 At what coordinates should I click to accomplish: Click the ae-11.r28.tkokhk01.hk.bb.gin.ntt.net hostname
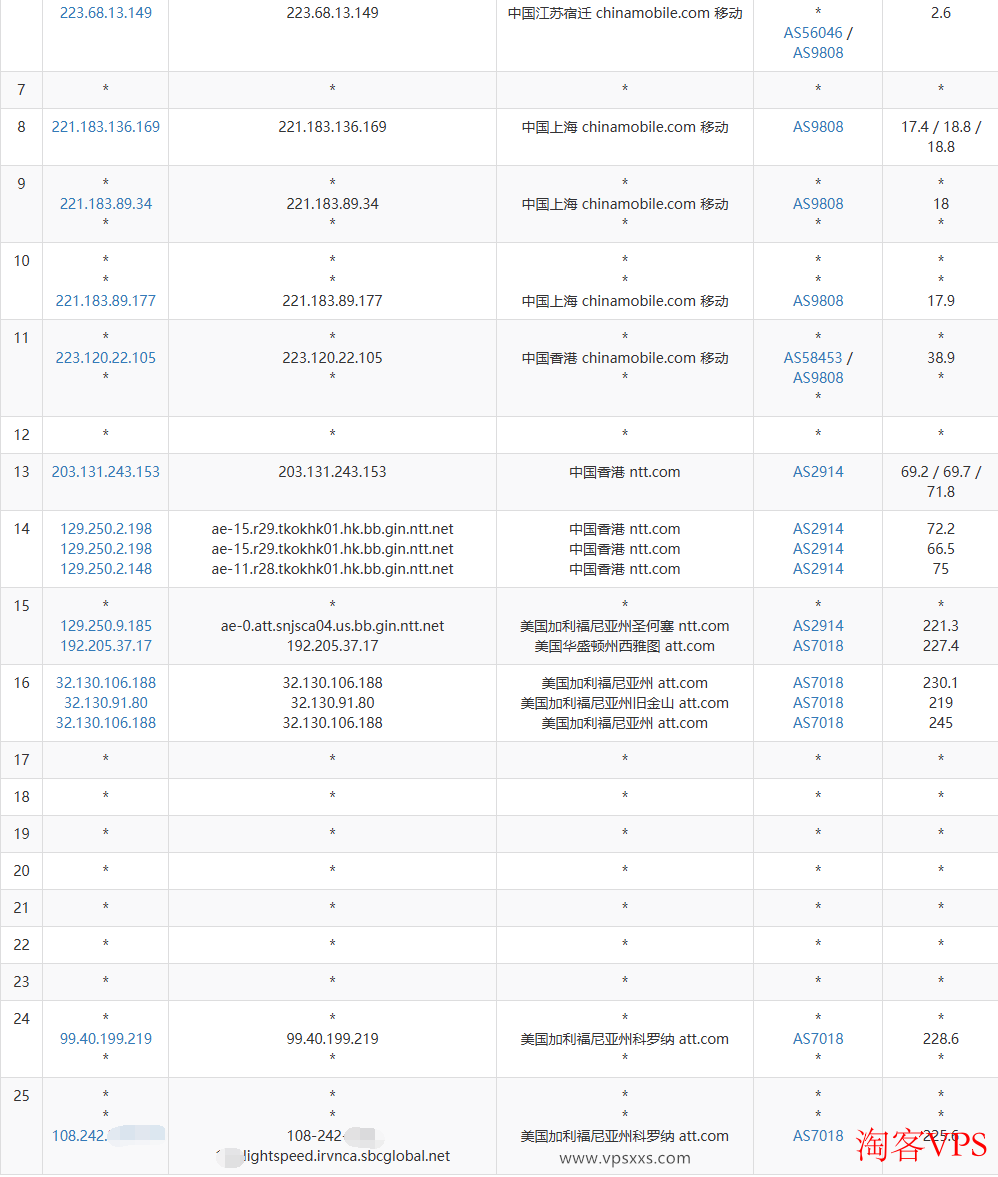pyautogui.click(x=332, y=569)
